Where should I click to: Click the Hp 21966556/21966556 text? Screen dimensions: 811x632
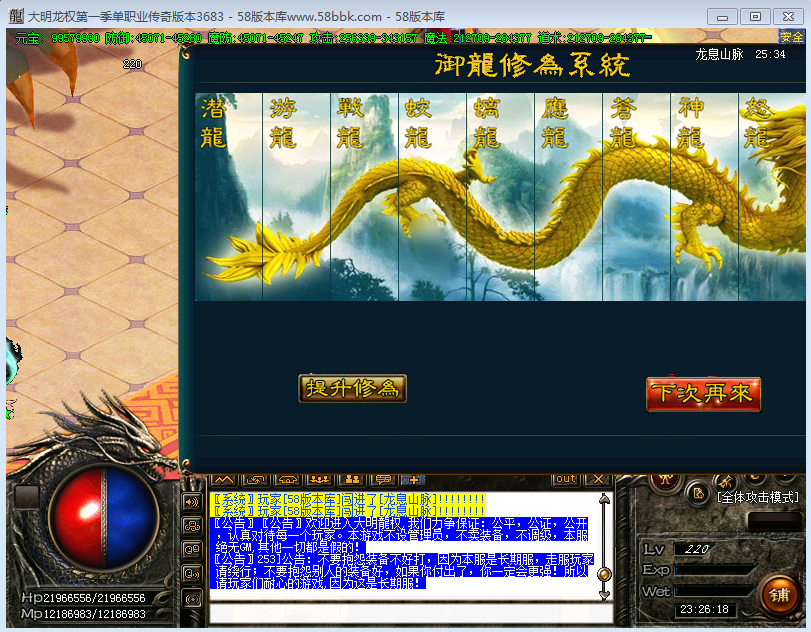[x=84, y=598]
